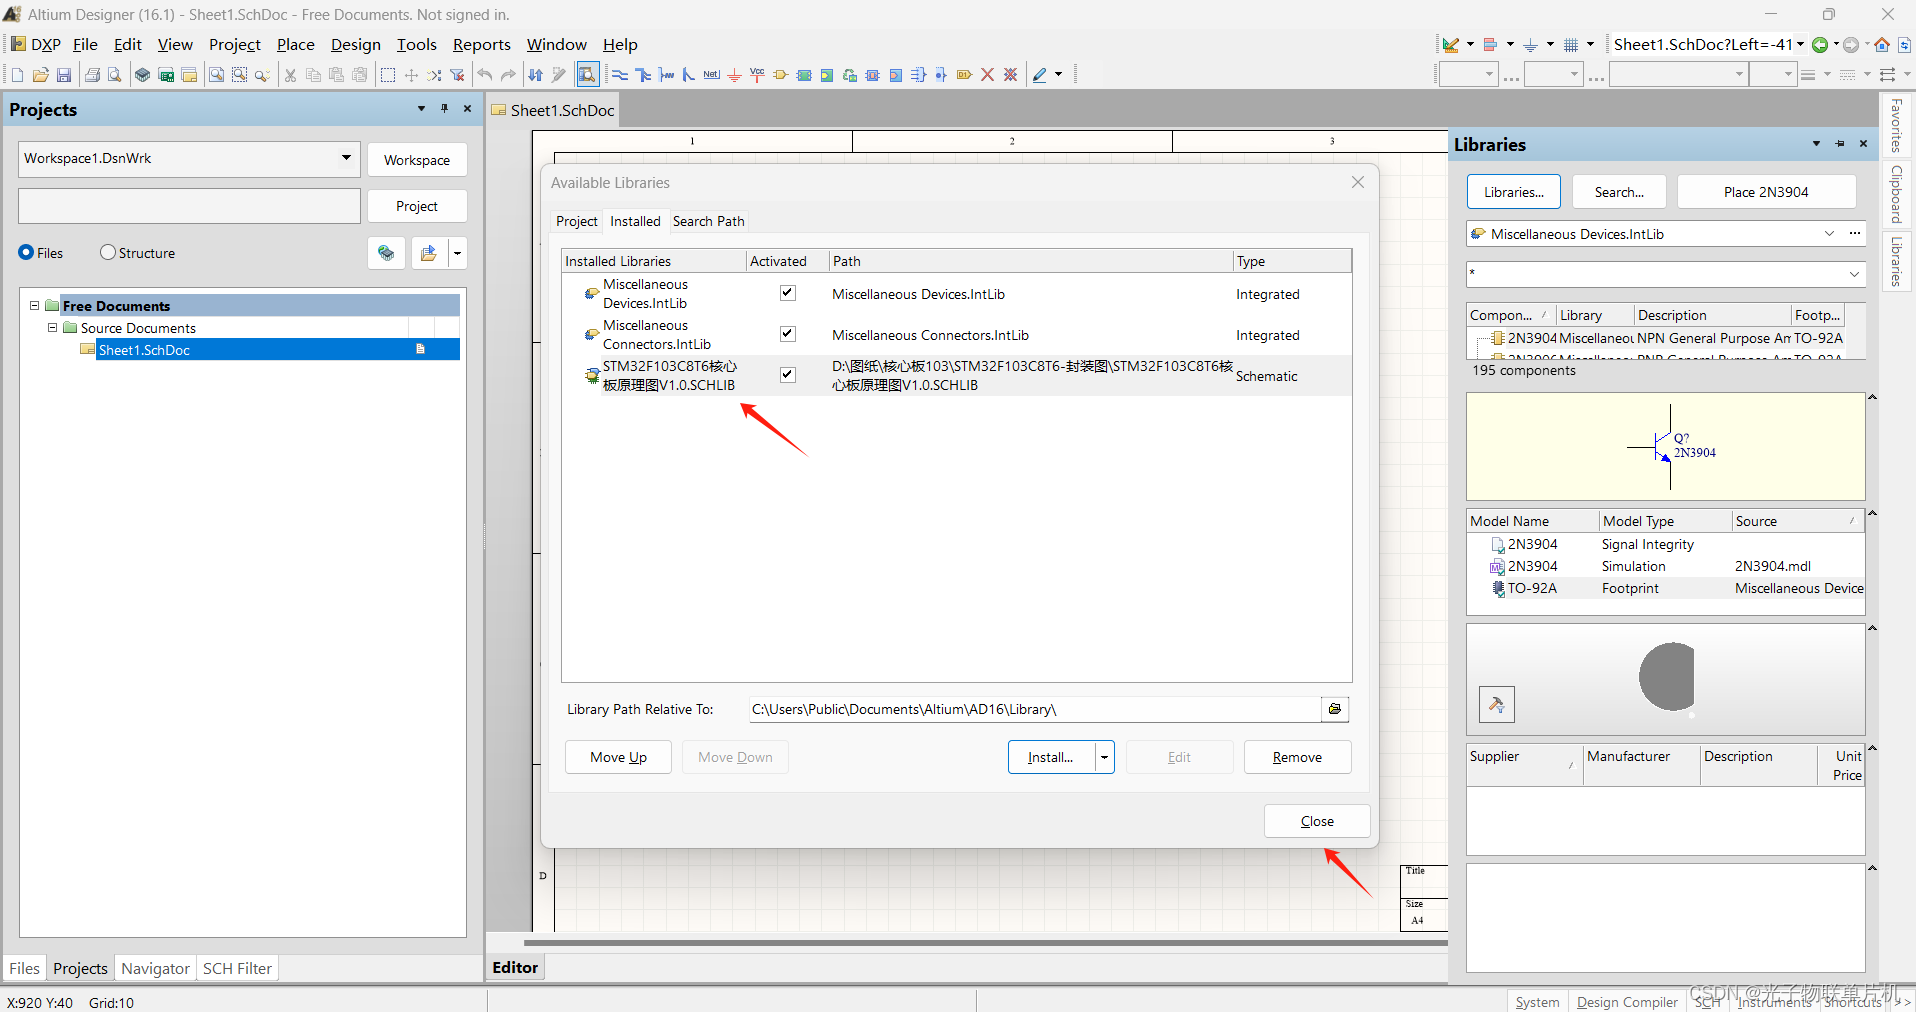
Task: Click the Cut scissors toolbar icon
Action: pyautogui.click(x=290, y=75)
